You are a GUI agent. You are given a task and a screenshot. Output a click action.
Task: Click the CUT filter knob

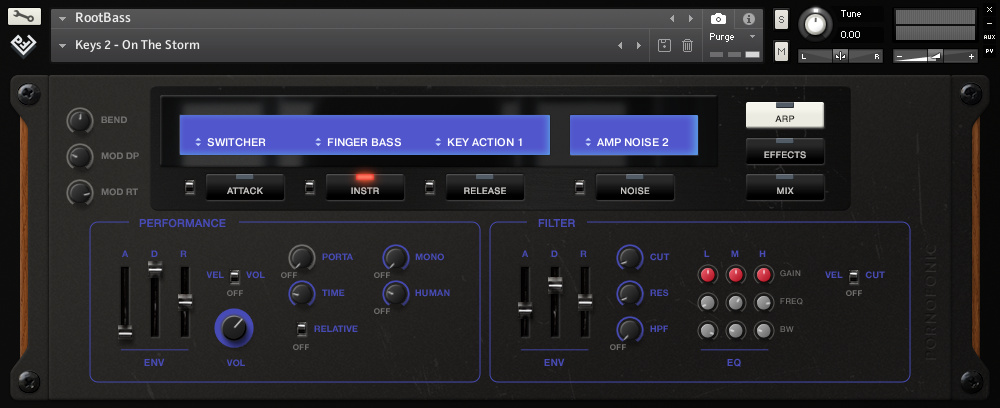629,258
